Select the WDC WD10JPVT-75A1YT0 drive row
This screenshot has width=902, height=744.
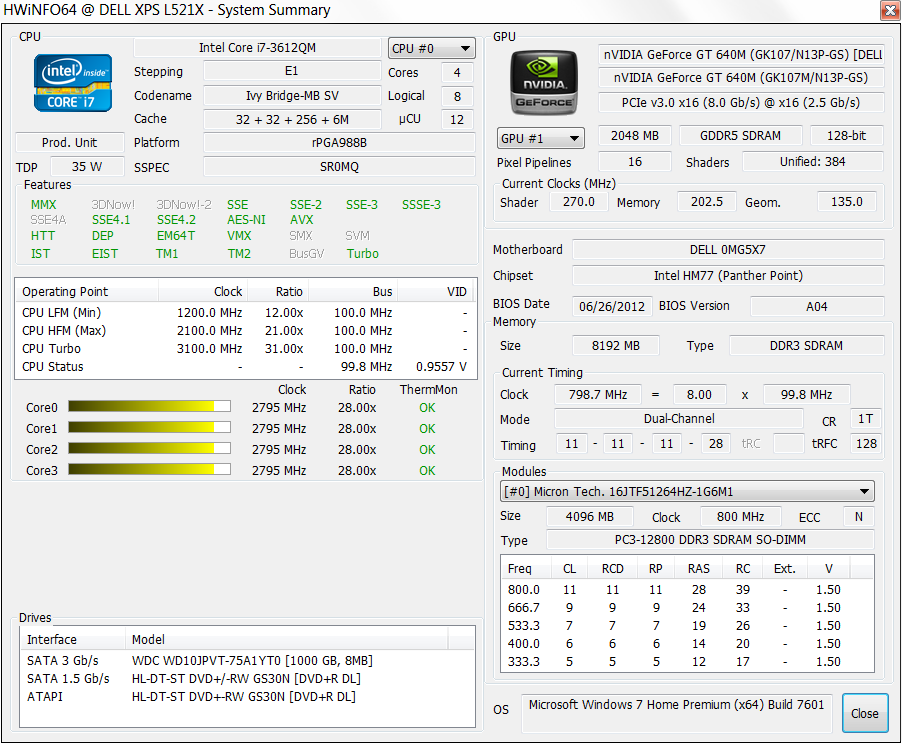tap(247, 661)
